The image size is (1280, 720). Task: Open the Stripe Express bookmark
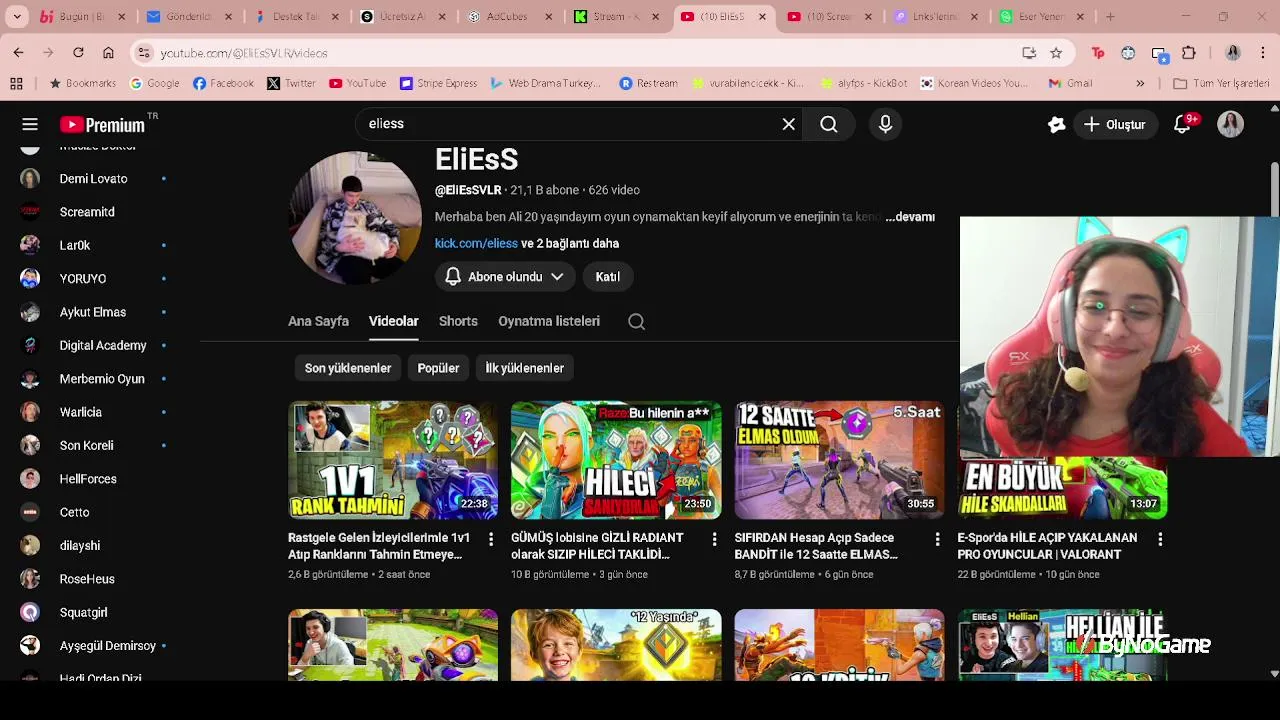tap(438, 84)
